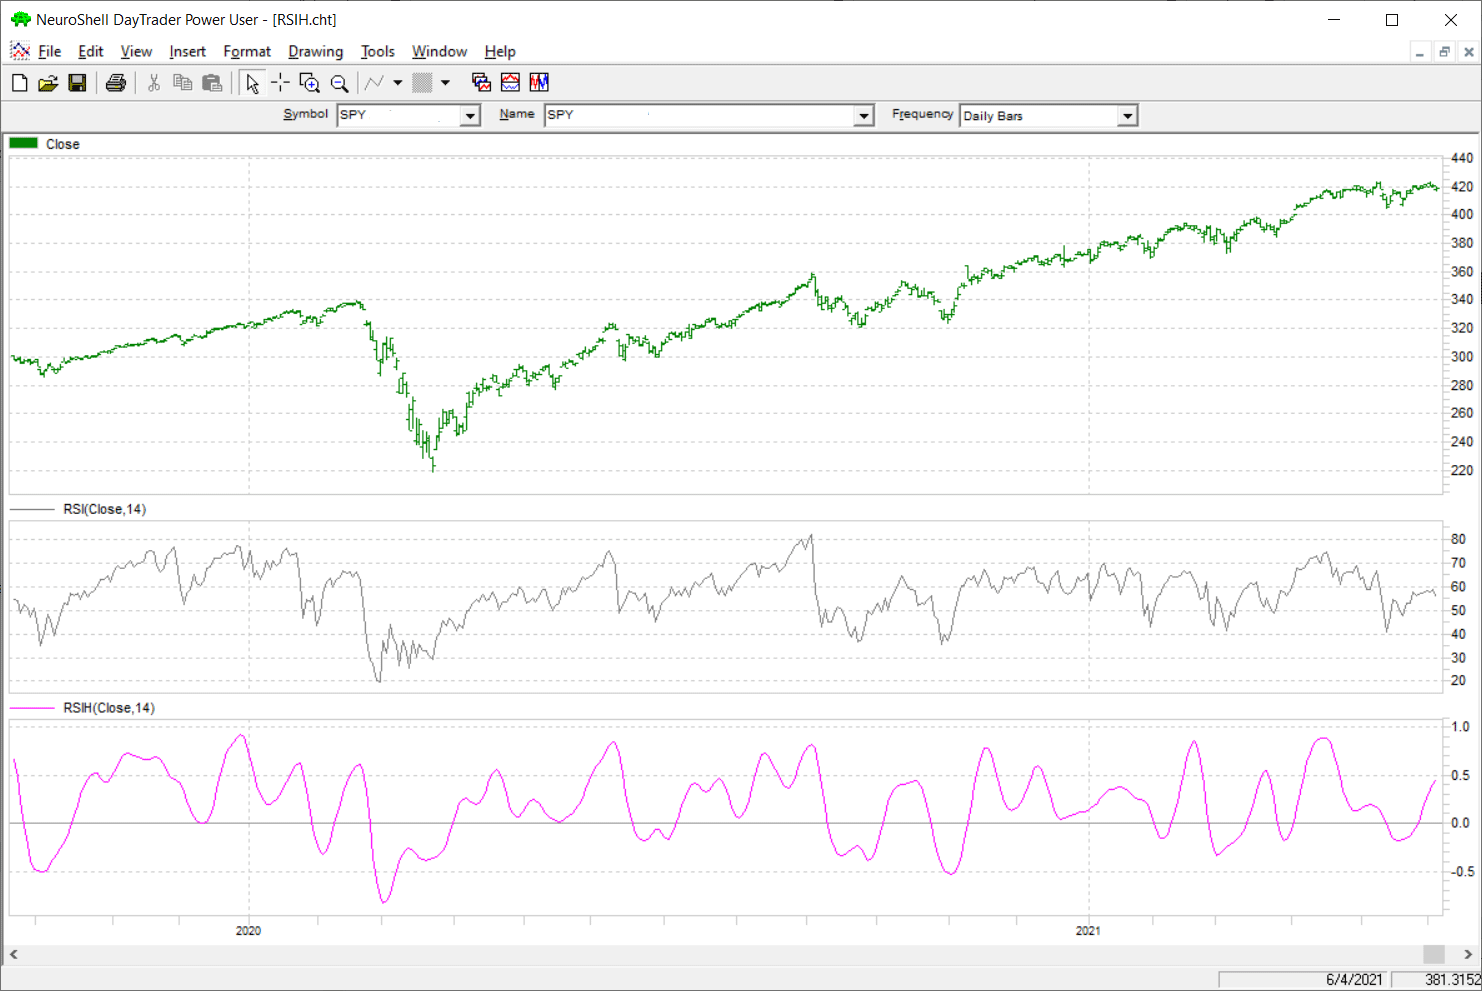
Task: Click the horizontal scrollbar thumb
Action: coord(1434,955)
